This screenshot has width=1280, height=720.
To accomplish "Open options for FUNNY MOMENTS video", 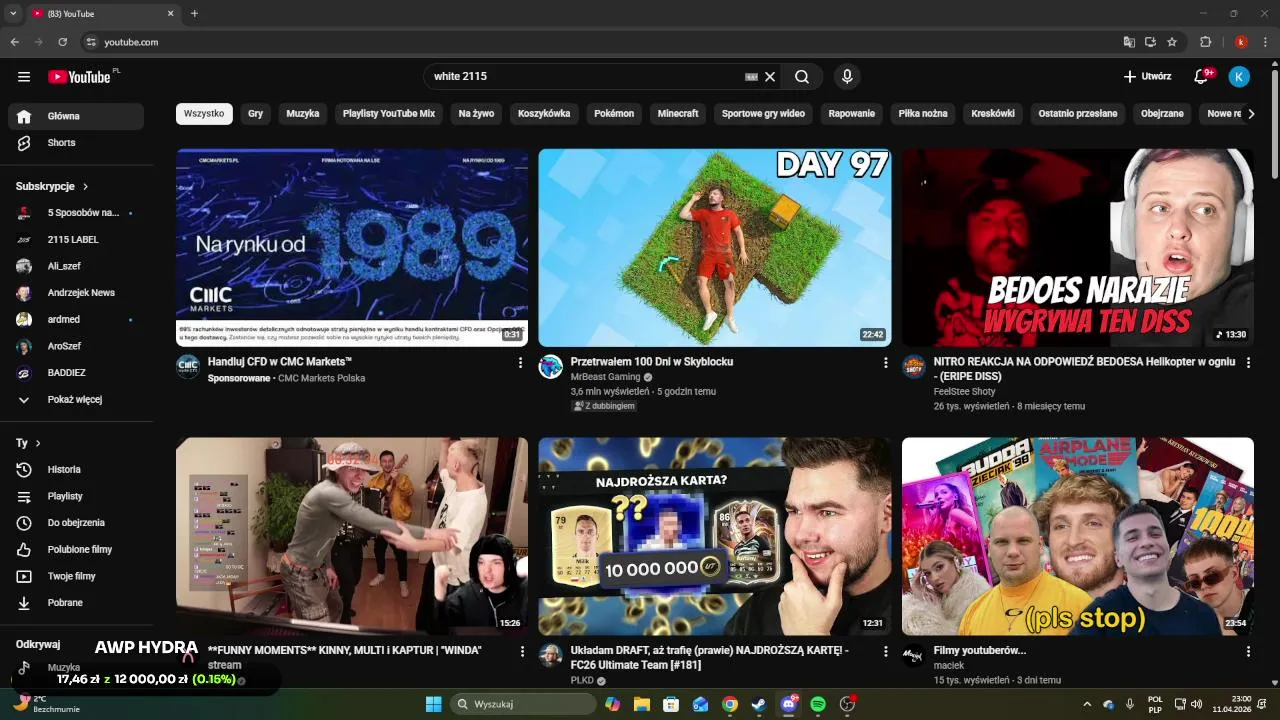I will click(x=522, y=651).
